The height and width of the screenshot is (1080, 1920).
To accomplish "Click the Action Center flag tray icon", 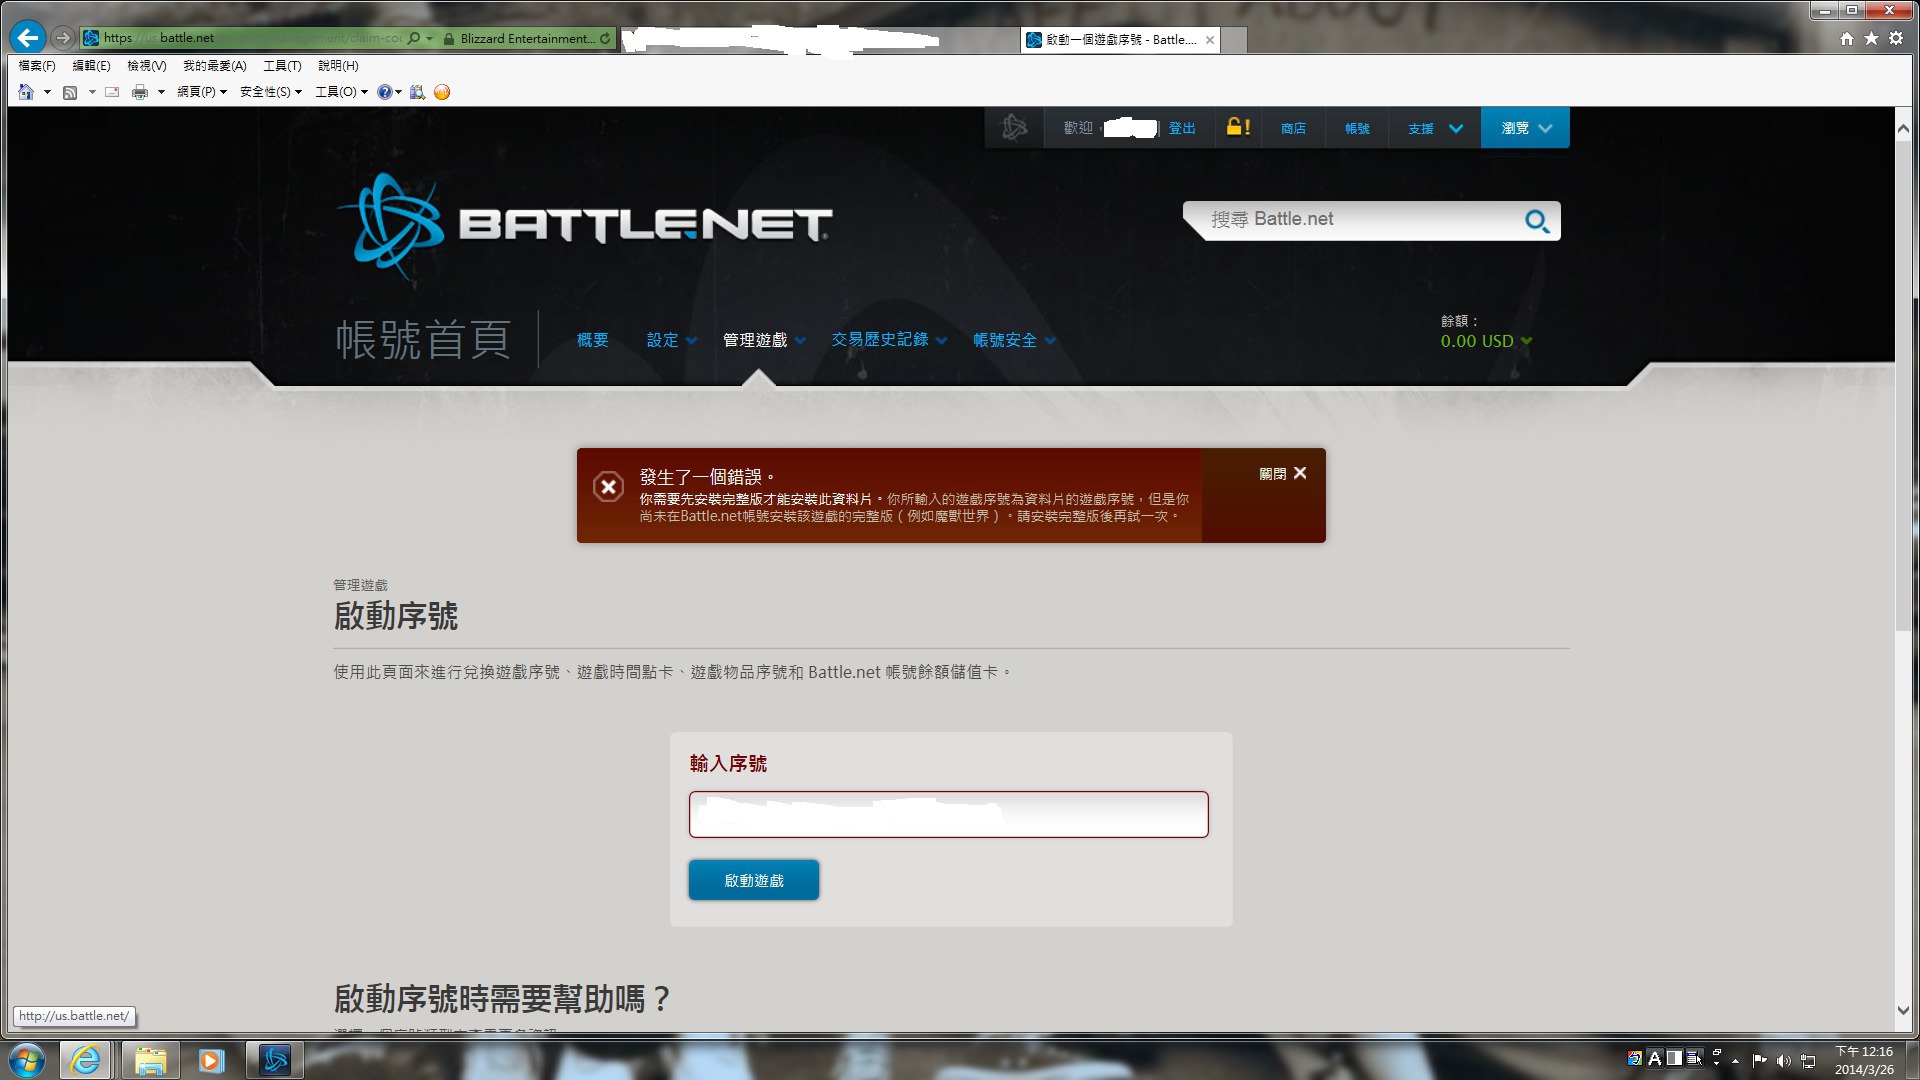I will pyautogui.click(x=1759, y=1061).
